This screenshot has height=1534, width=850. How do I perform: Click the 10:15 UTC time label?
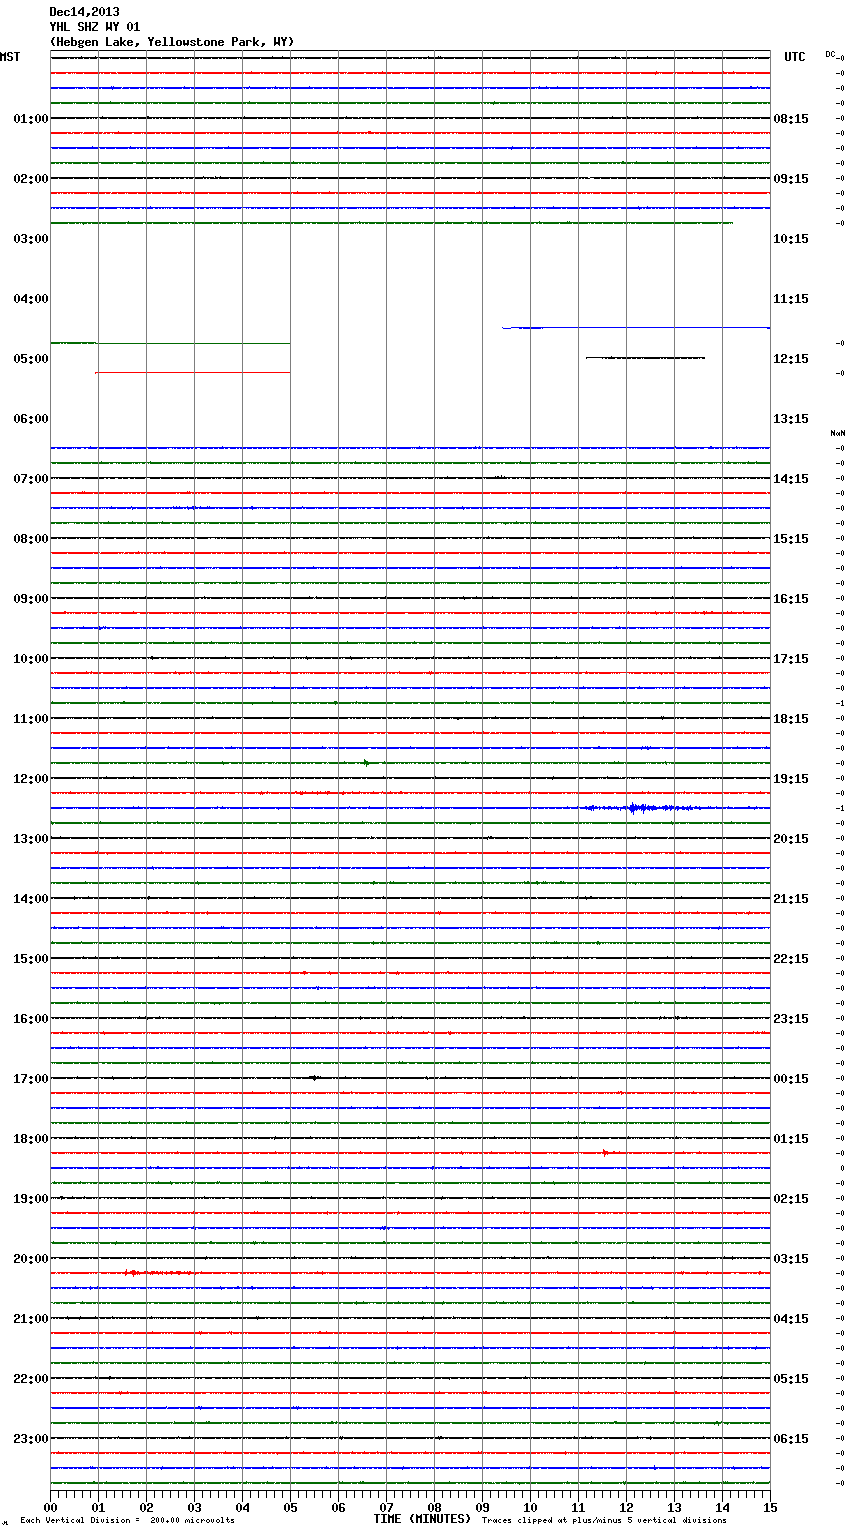click(791, 239)
